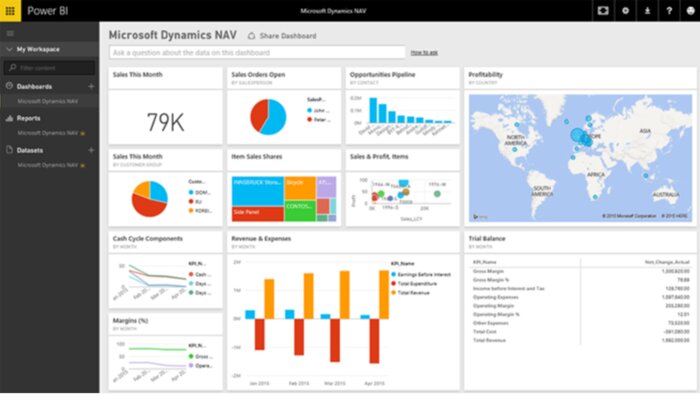Open the settings gear icon
Screen dimensions: 700x394
coord(625,10)
